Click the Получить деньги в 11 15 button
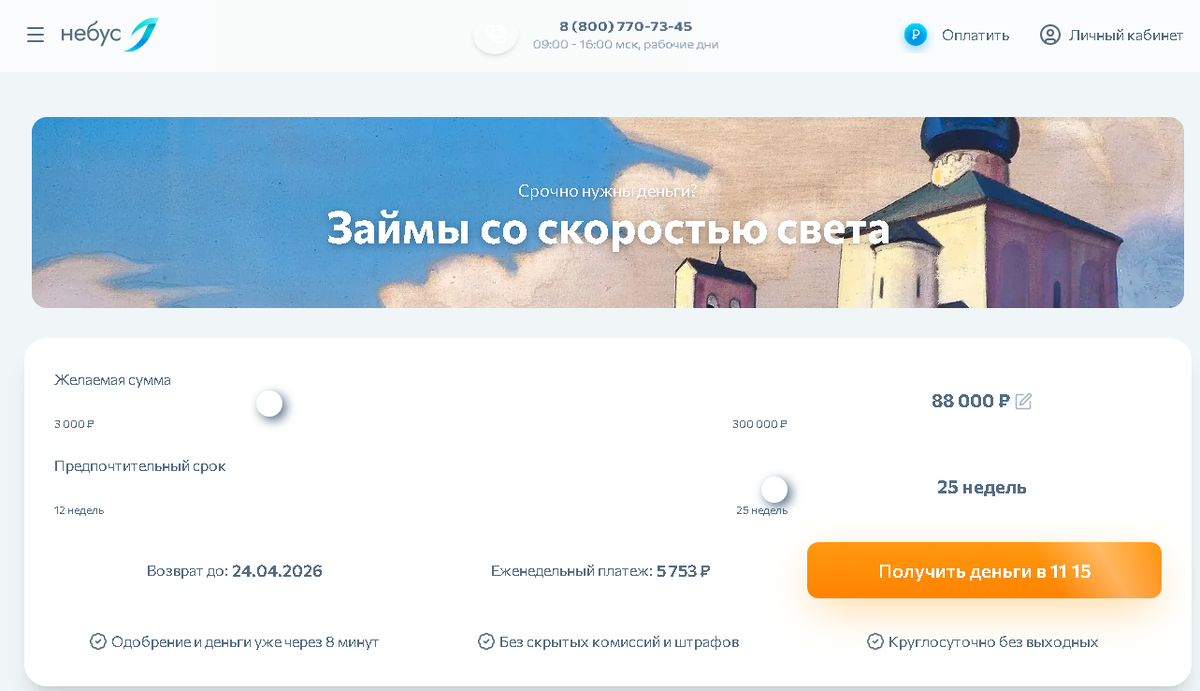Image resolution: width=1200 pixels, height=691 pixels. 984,571
